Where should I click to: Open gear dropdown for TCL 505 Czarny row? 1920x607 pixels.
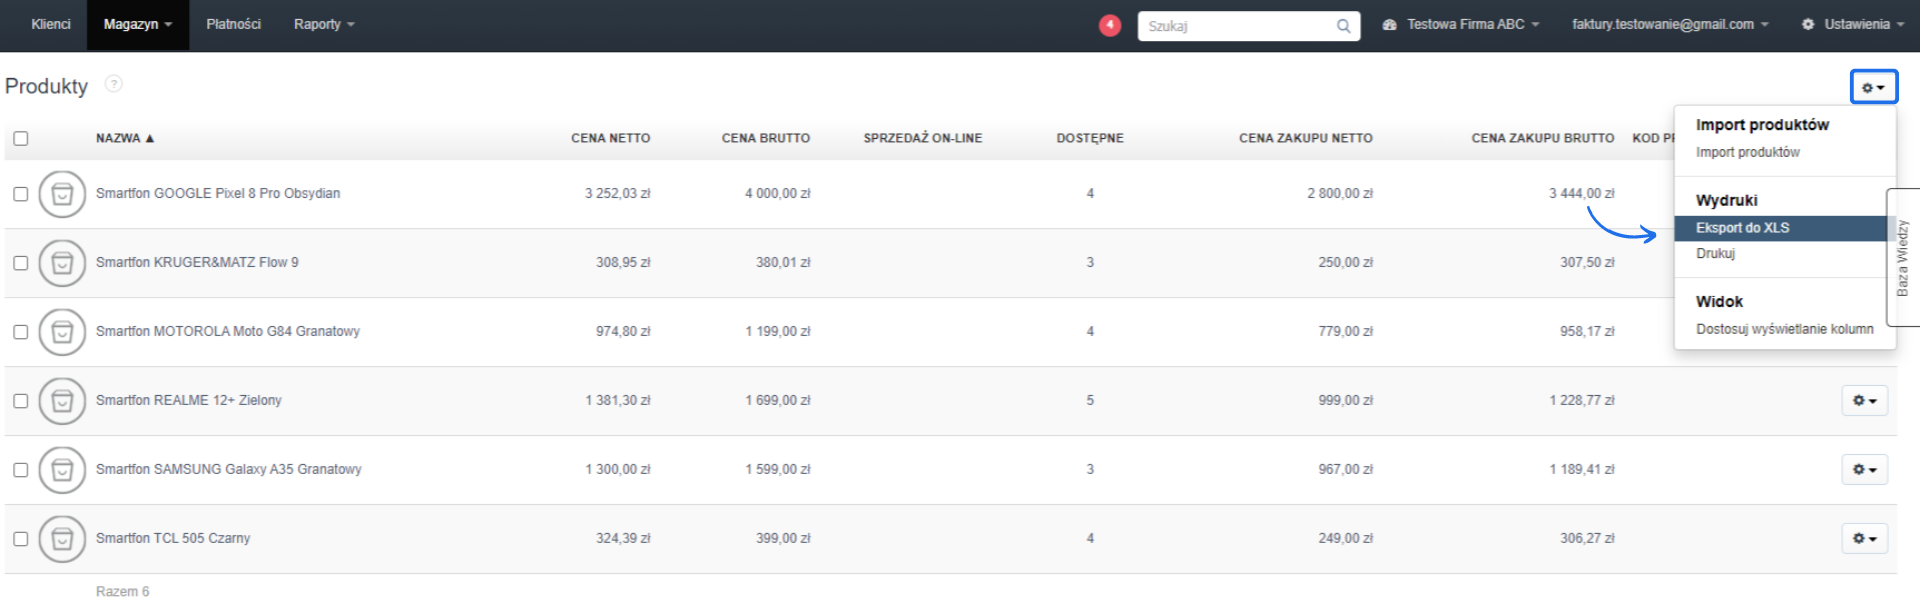coord(1865,538)
